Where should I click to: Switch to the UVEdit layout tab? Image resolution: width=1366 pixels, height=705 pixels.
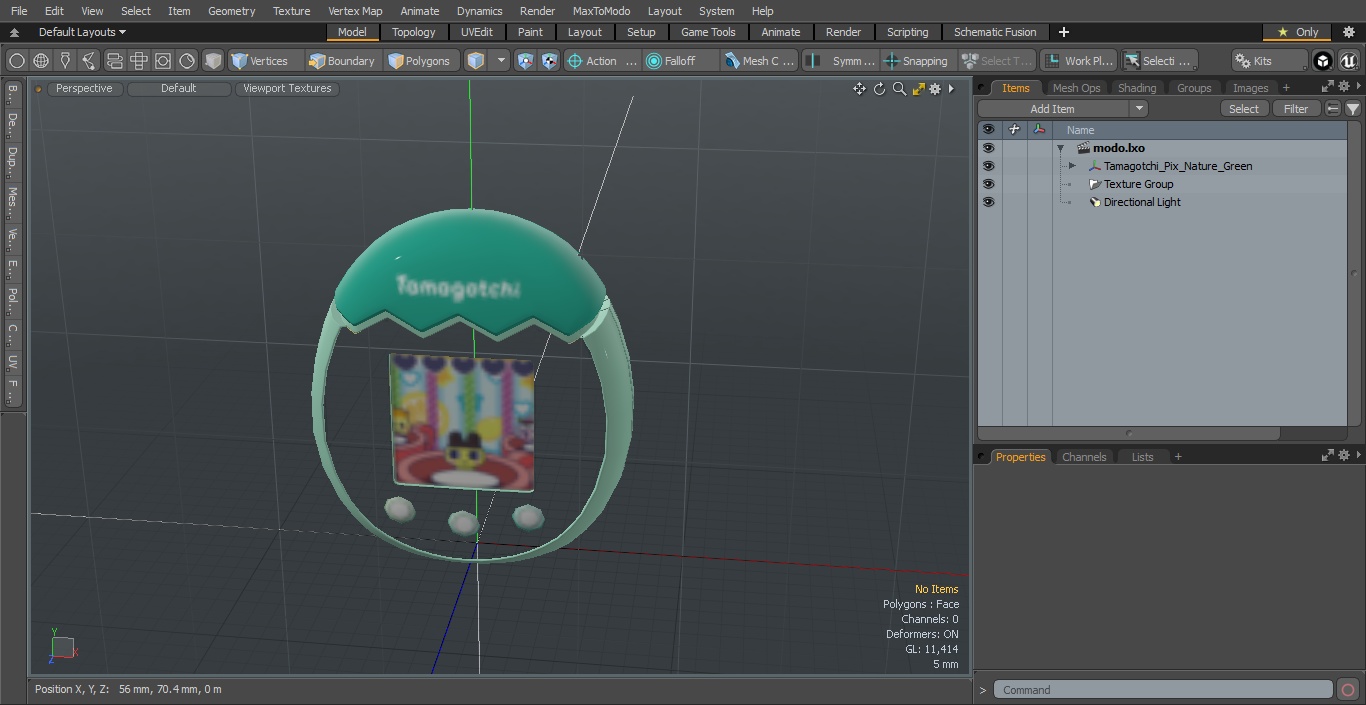477,32
